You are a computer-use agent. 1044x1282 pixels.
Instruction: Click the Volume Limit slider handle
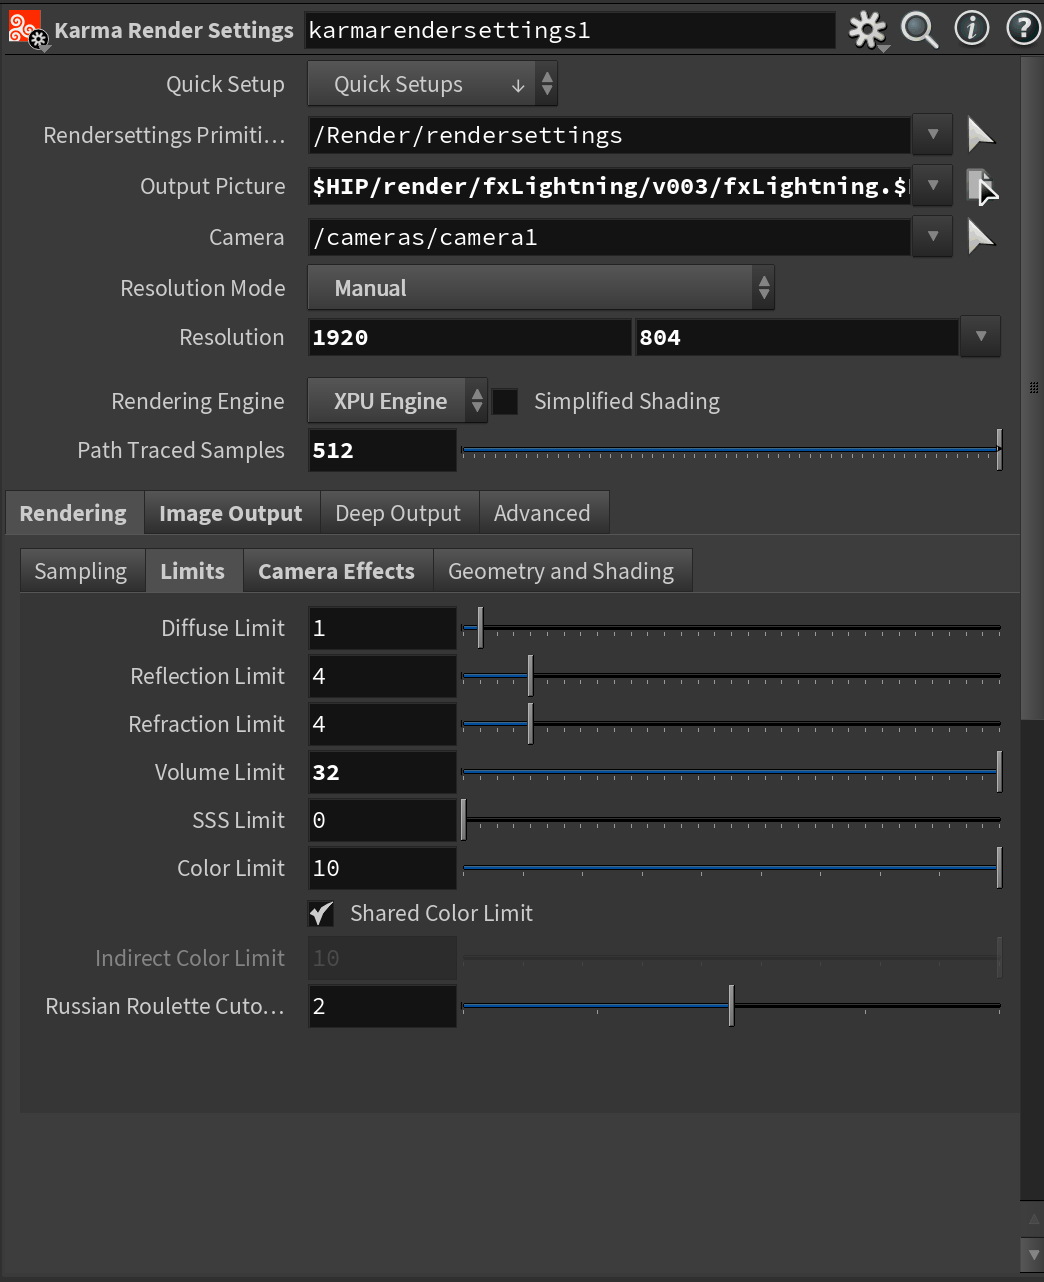(999, 771)
